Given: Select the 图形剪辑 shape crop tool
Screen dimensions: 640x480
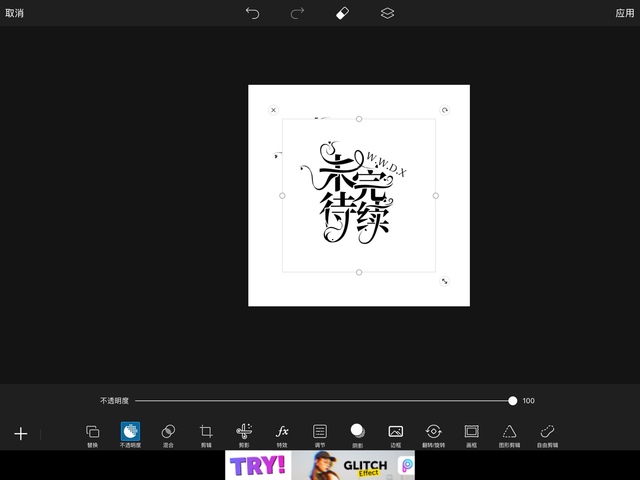Looking at the screenshot, I should (x=509, y=434).
